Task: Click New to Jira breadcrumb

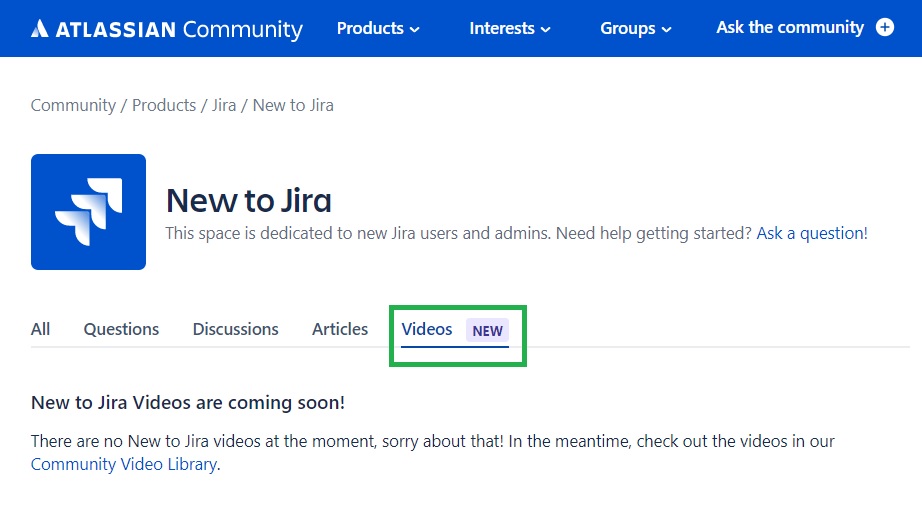Action: click(293, 105)
